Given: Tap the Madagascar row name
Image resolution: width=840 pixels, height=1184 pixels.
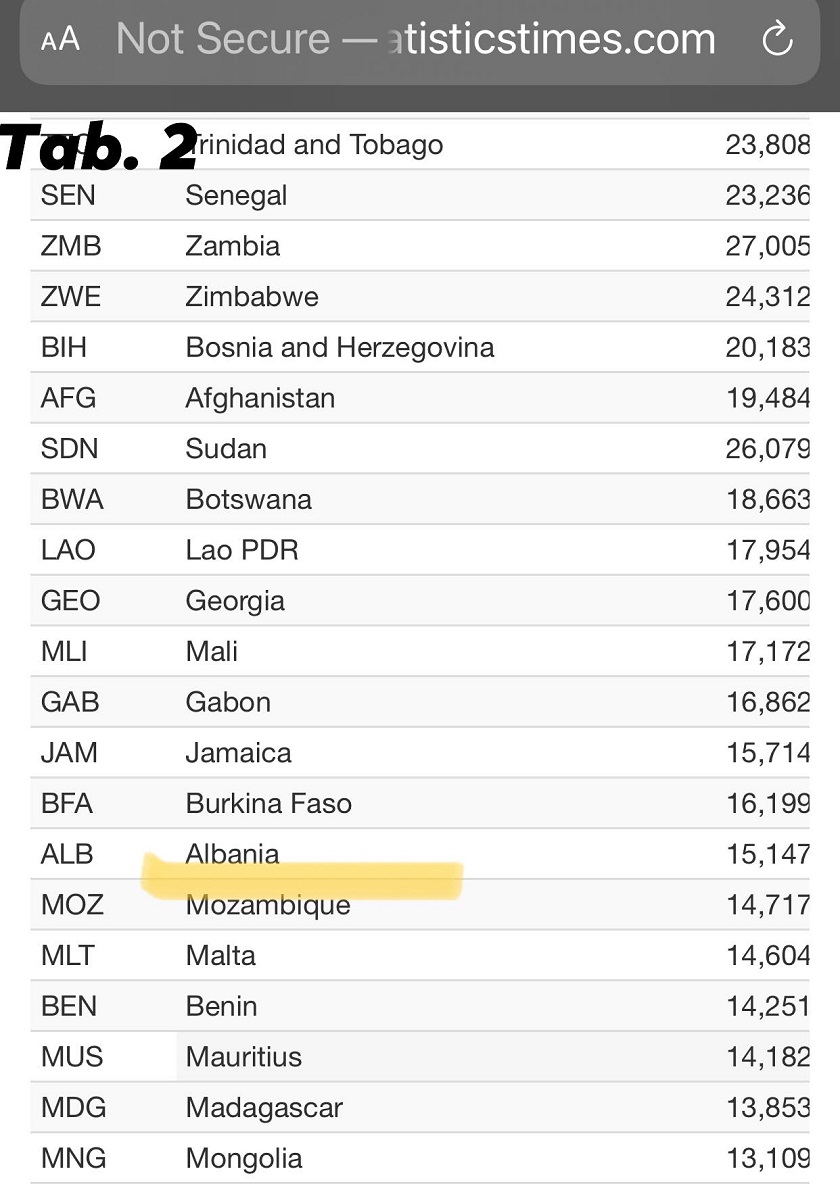Looking at the screenshot, I should click(264, 1108).
